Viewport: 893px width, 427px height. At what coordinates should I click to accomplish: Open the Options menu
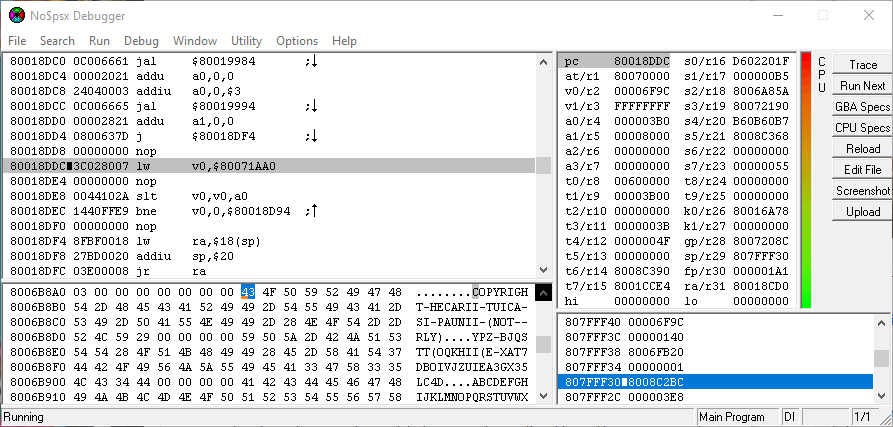(x=297, y=41)
